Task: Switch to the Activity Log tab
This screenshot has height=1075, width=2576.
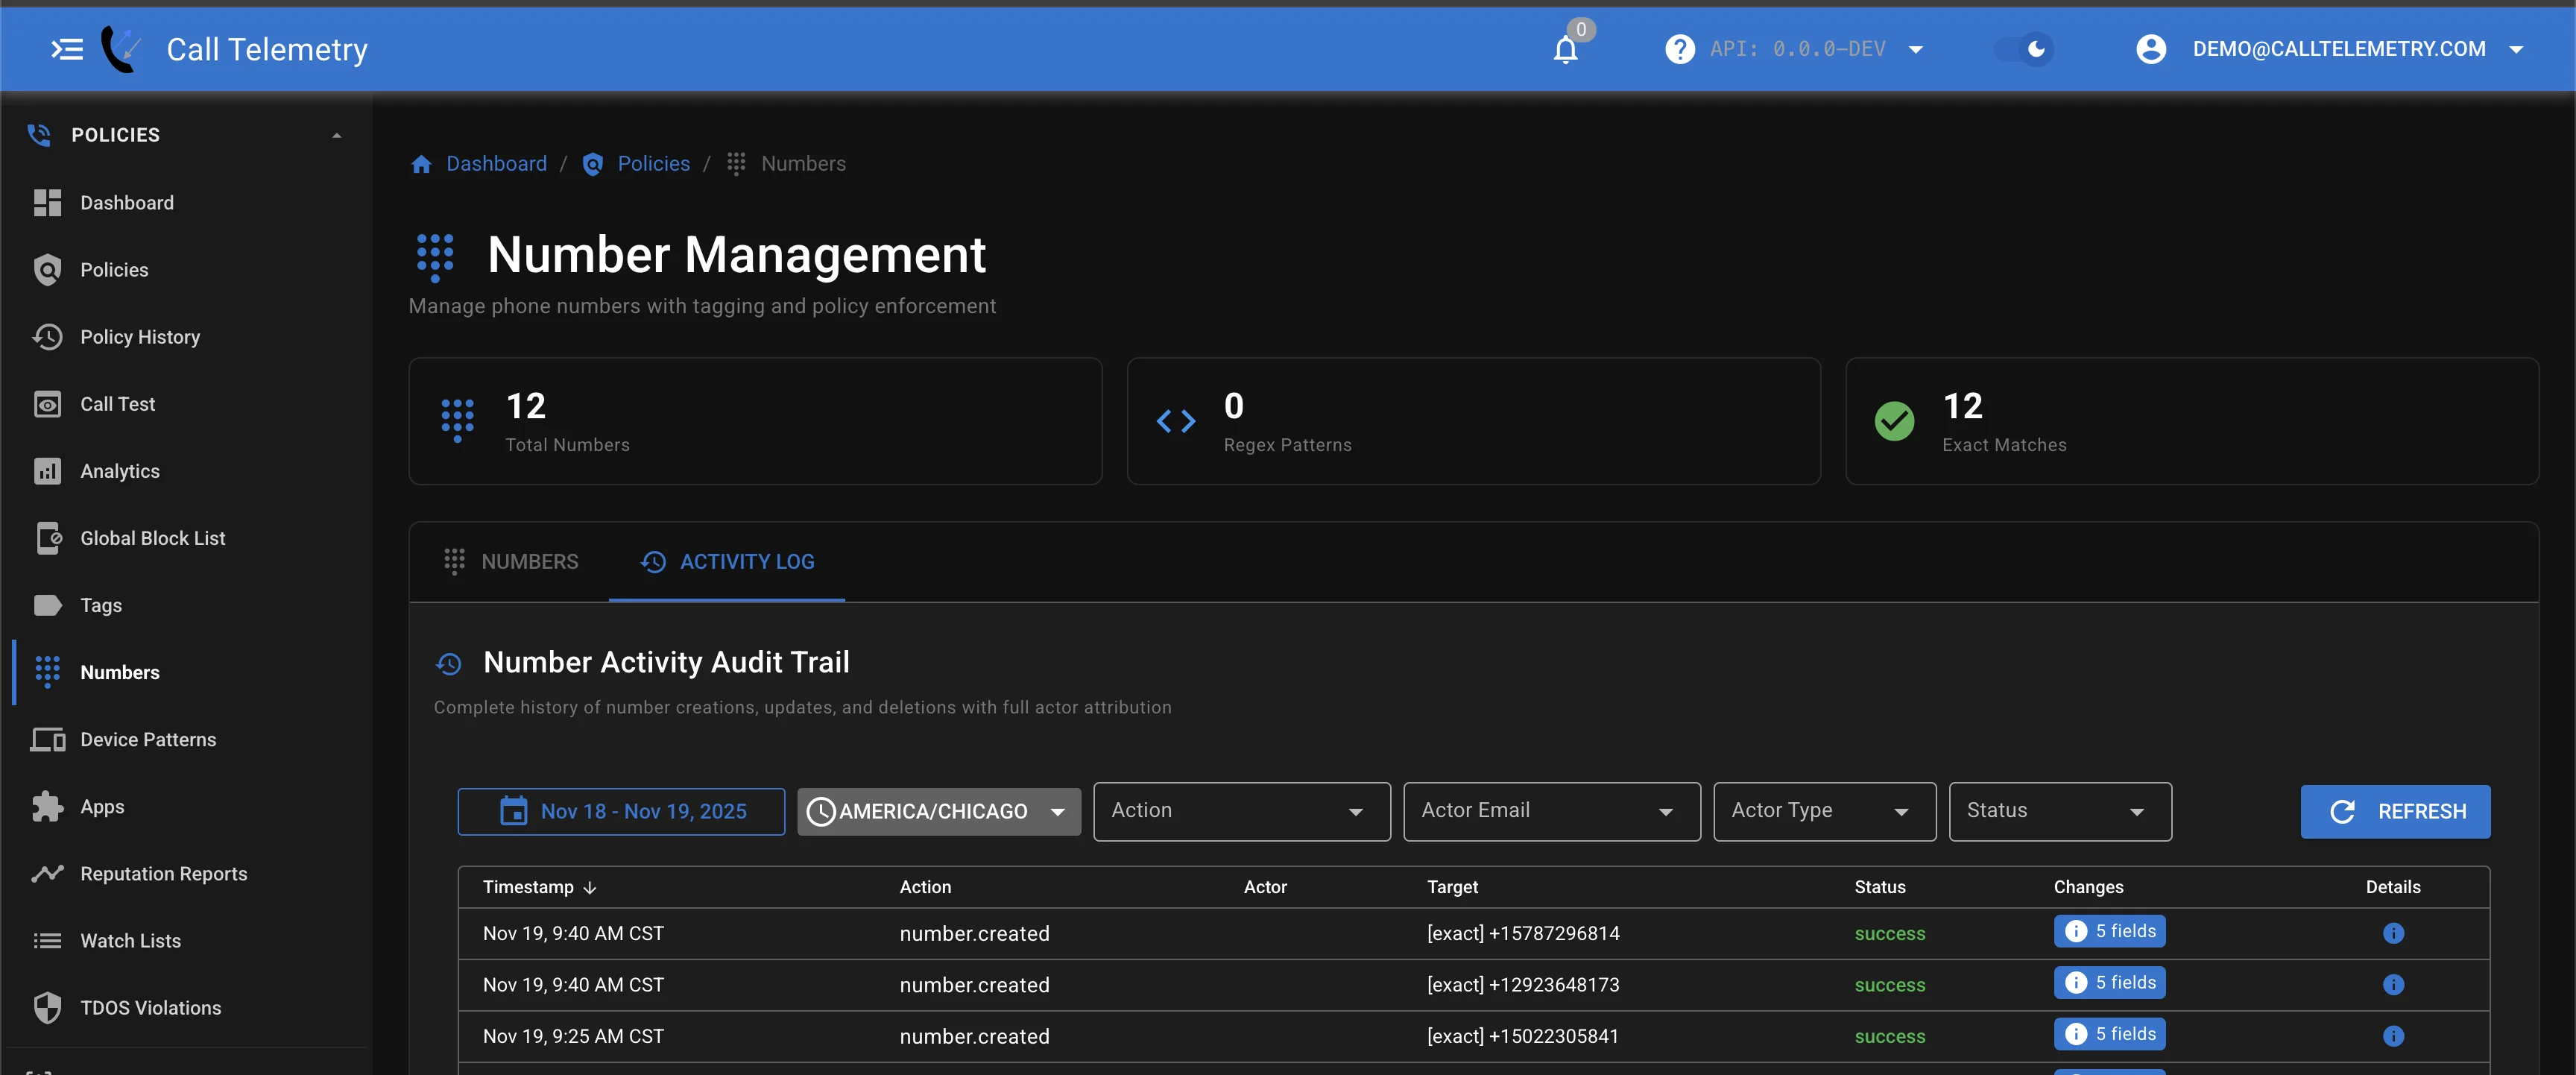Action: 727,562
